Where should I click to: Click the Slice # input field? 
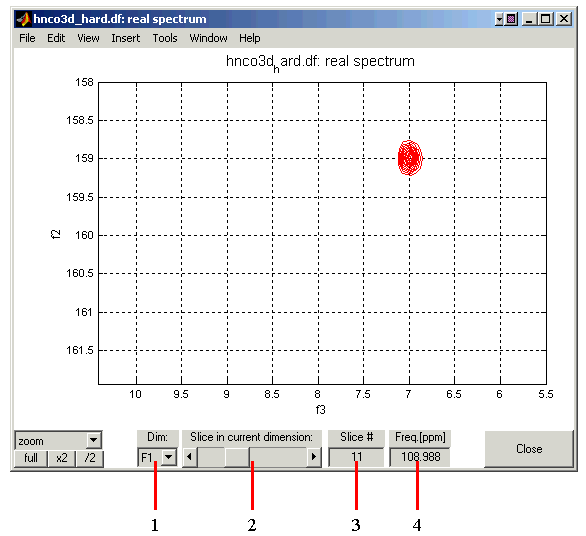point(356,457)
